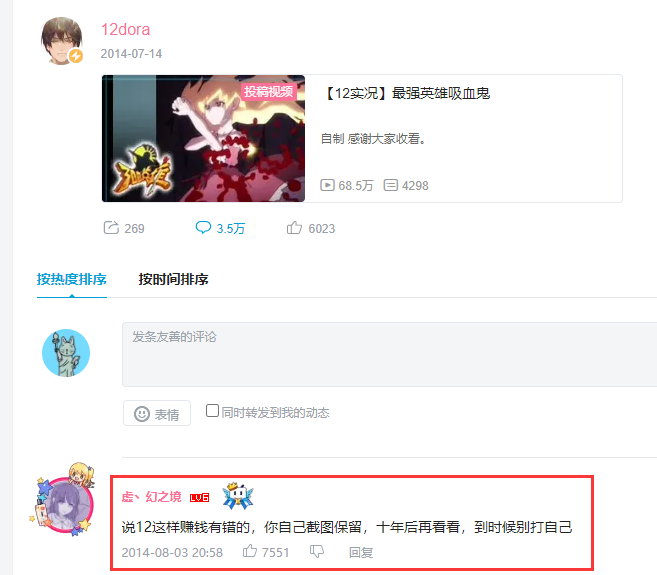Click the video thumbnail labeled 投稿视频
This screenshot has width=657, height=575.
click(203, 138)
